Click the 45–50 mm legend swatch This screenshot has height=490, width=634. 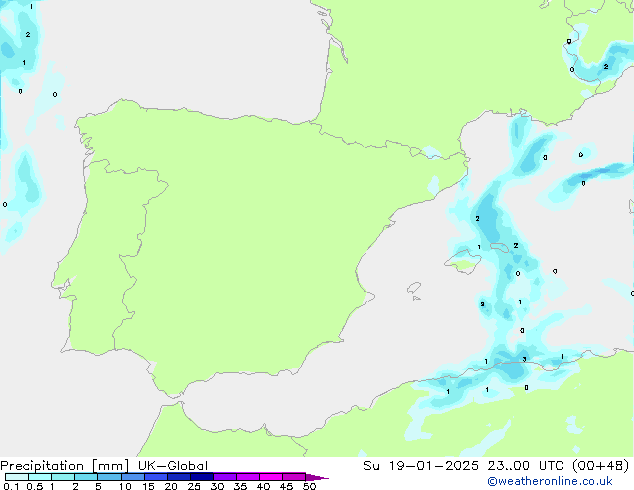click(x=294, y=477)
